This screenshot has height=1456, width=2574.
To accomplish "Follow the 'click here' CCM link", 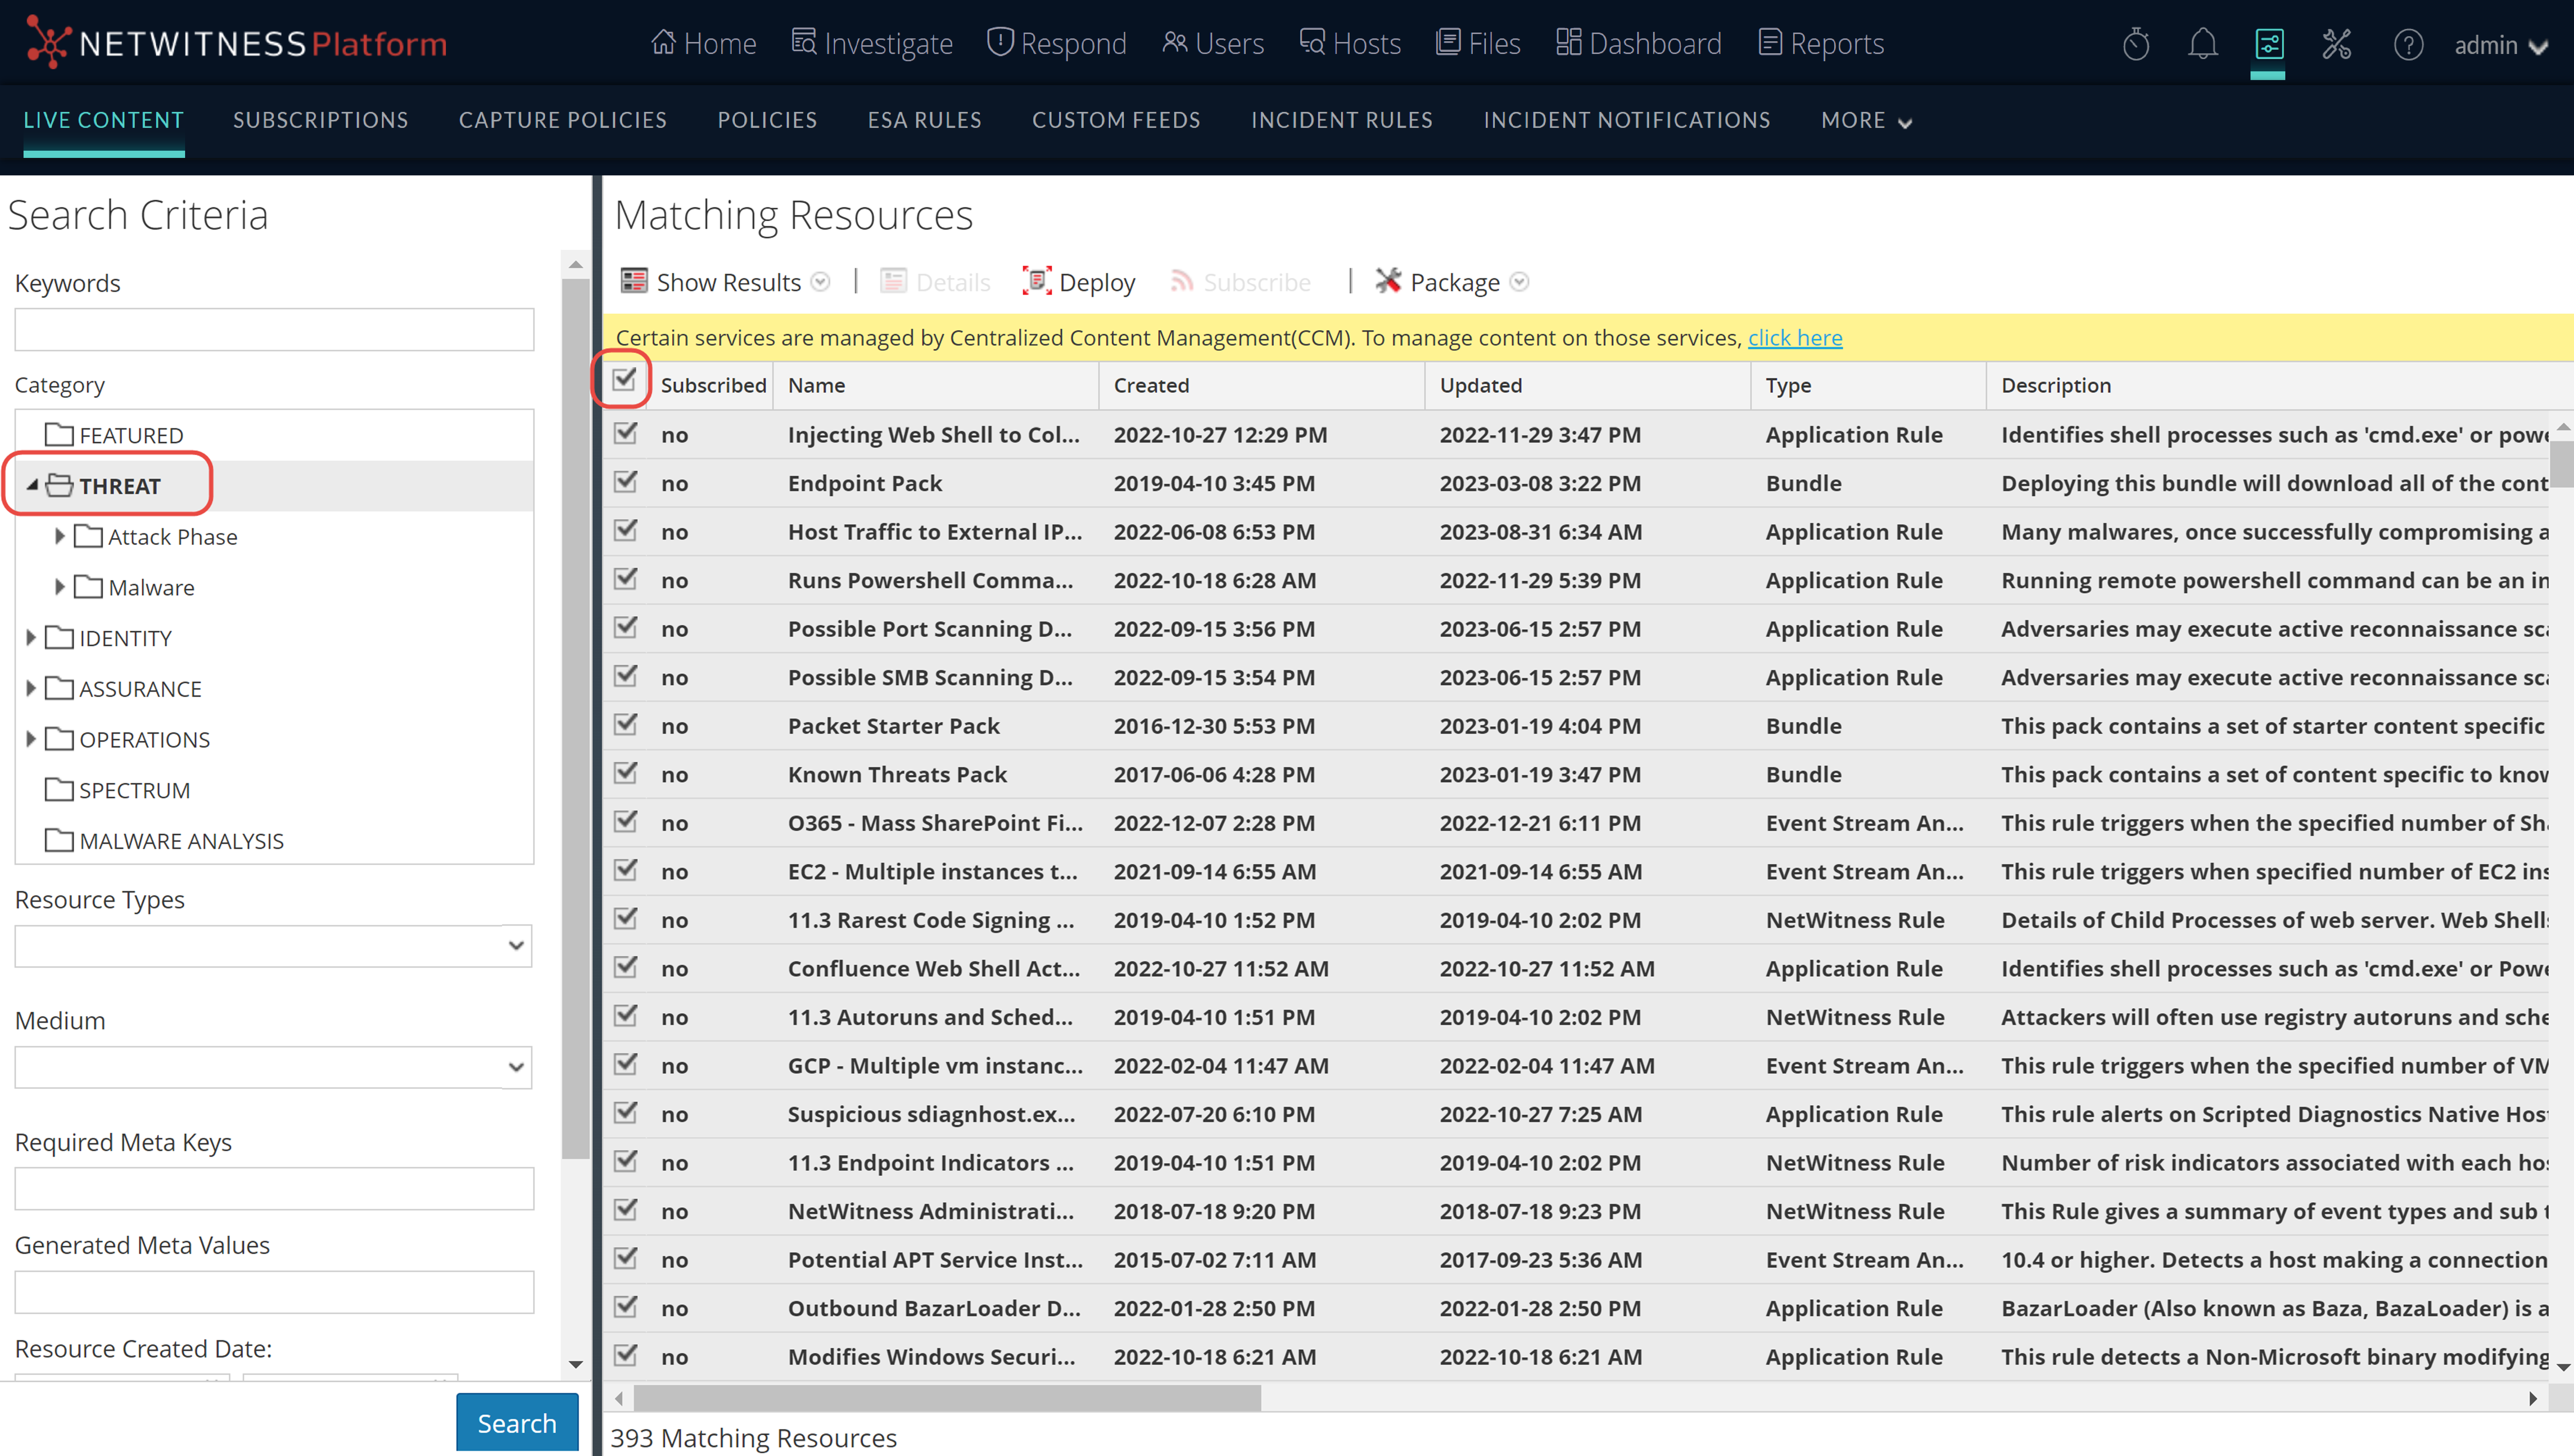I will point(1794,338).
